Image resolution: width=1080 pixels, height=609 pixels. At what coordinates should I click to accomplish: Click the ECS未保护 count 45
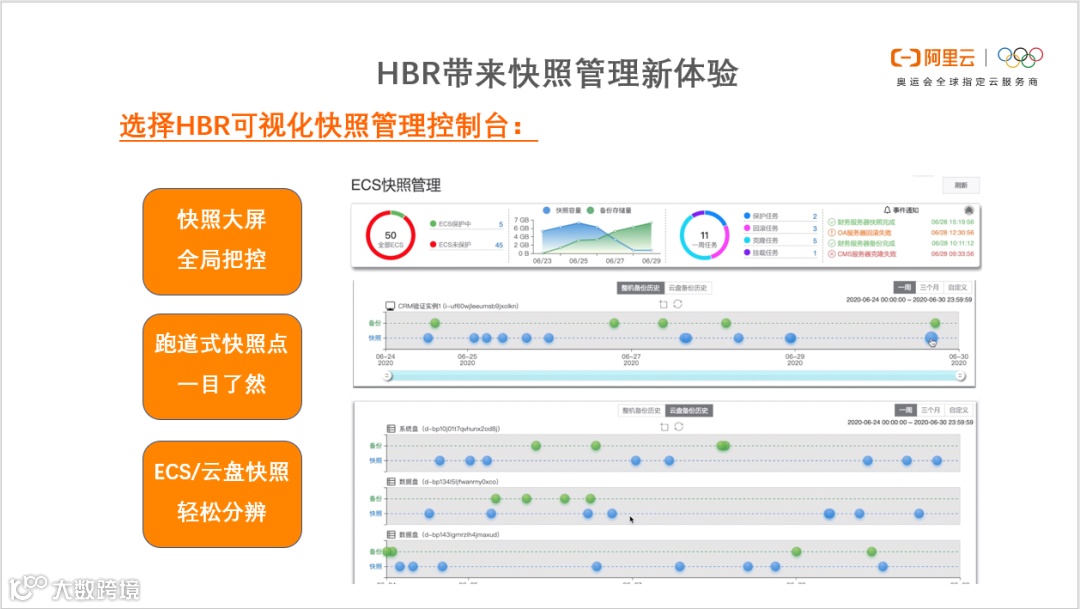tap(499, 245)
